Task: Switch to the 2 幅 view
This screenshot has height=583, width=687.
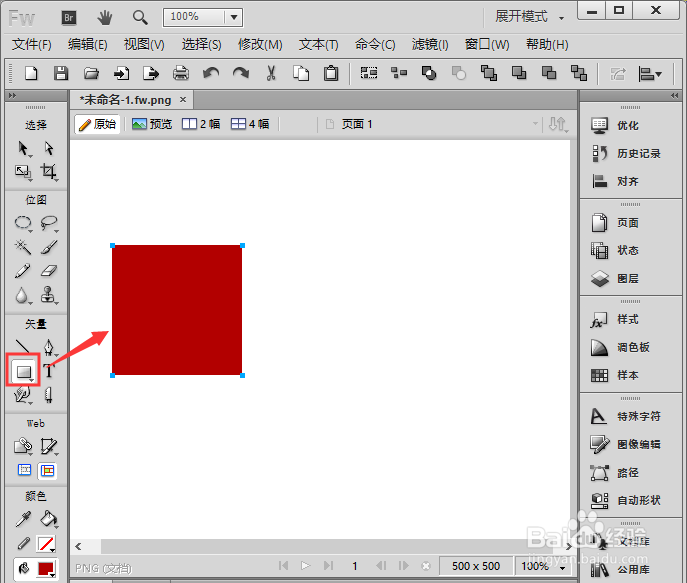Action: (x=201, y=124)
